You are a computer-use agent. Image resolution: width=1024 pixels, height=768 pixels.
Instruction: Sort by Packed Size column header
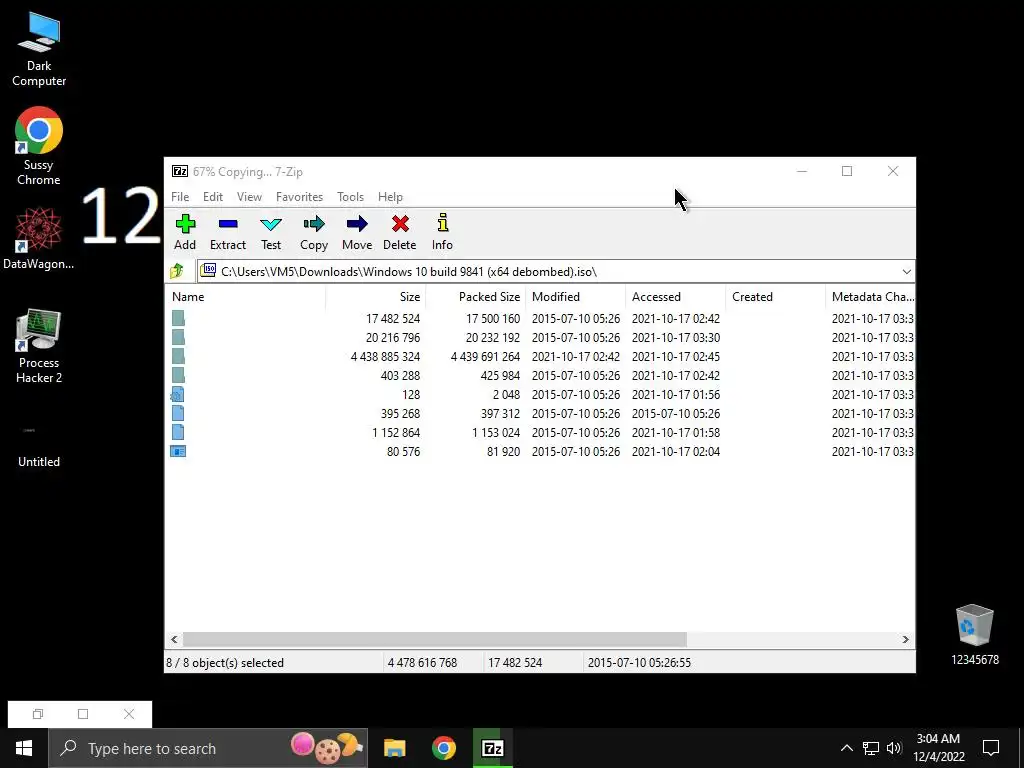pyautogui.click(x=475, y=296)
